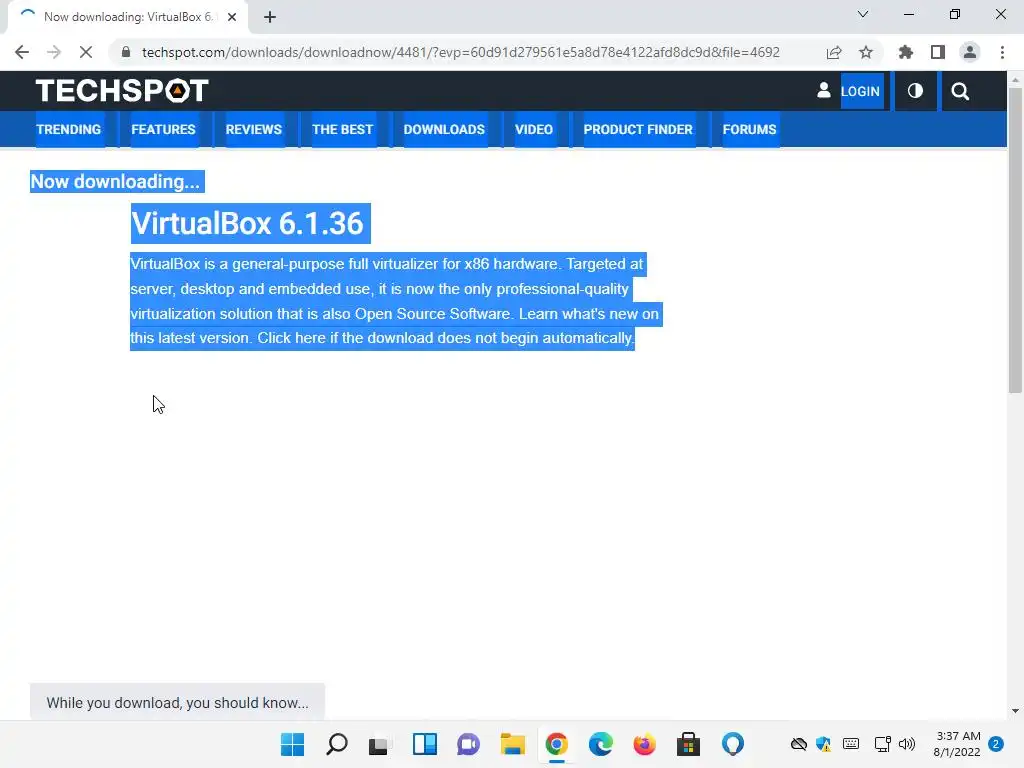
Task: Open the blue balloon app on the taskbar
Action: pos(733,744)
